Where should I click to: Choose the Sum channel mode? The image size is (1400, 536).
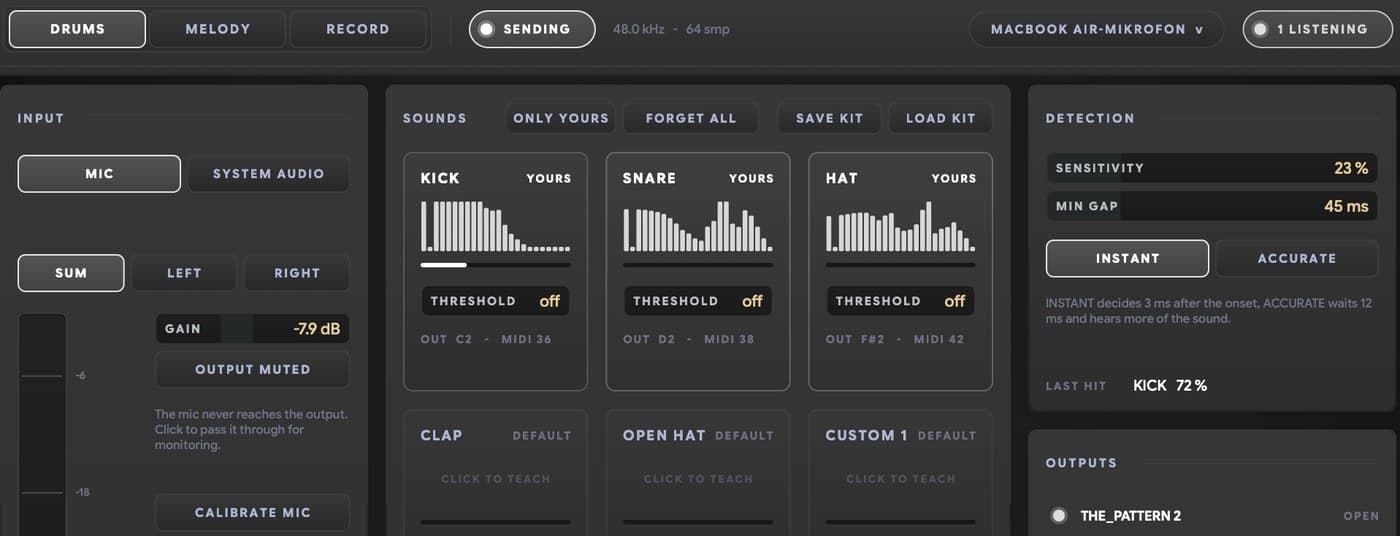coord(71,273)
